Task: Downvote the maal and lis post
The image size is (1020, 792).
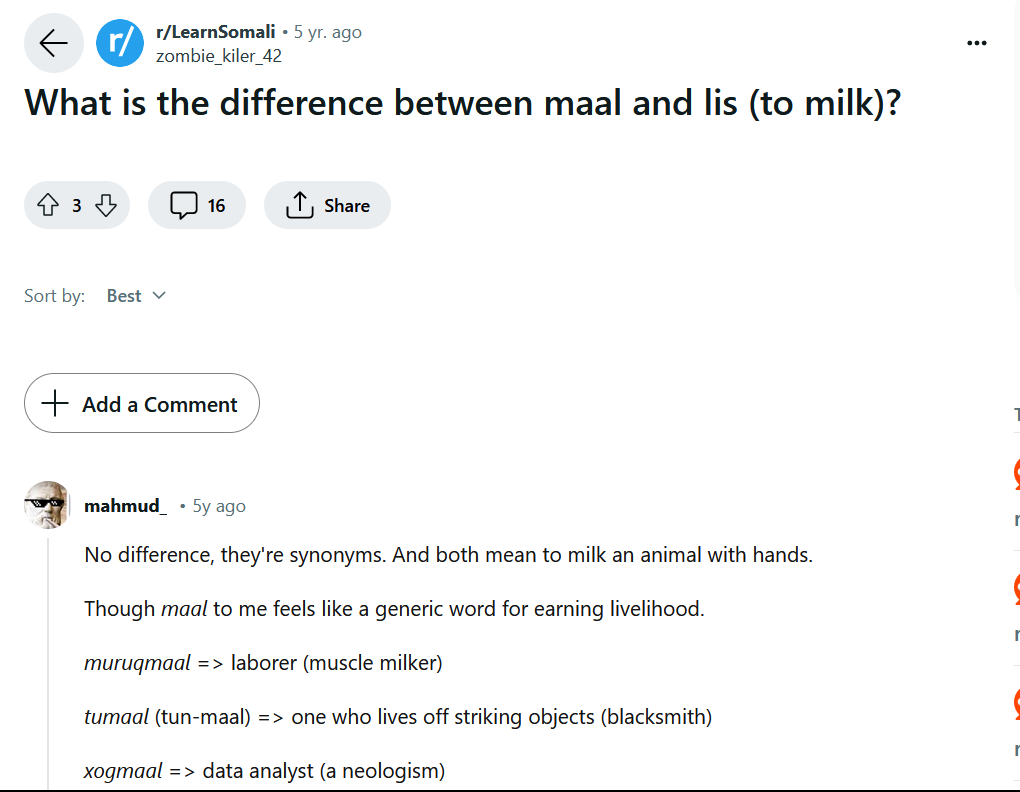Action: (106, 206)
